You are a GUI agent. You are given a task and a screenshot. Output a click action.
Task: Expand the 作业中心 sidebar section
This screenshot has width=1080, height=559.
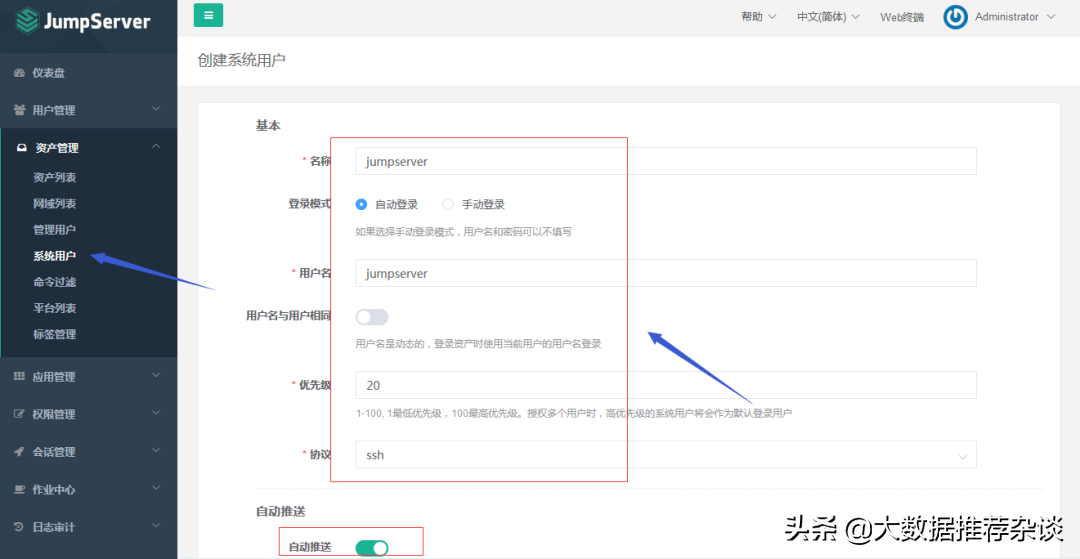88,489
